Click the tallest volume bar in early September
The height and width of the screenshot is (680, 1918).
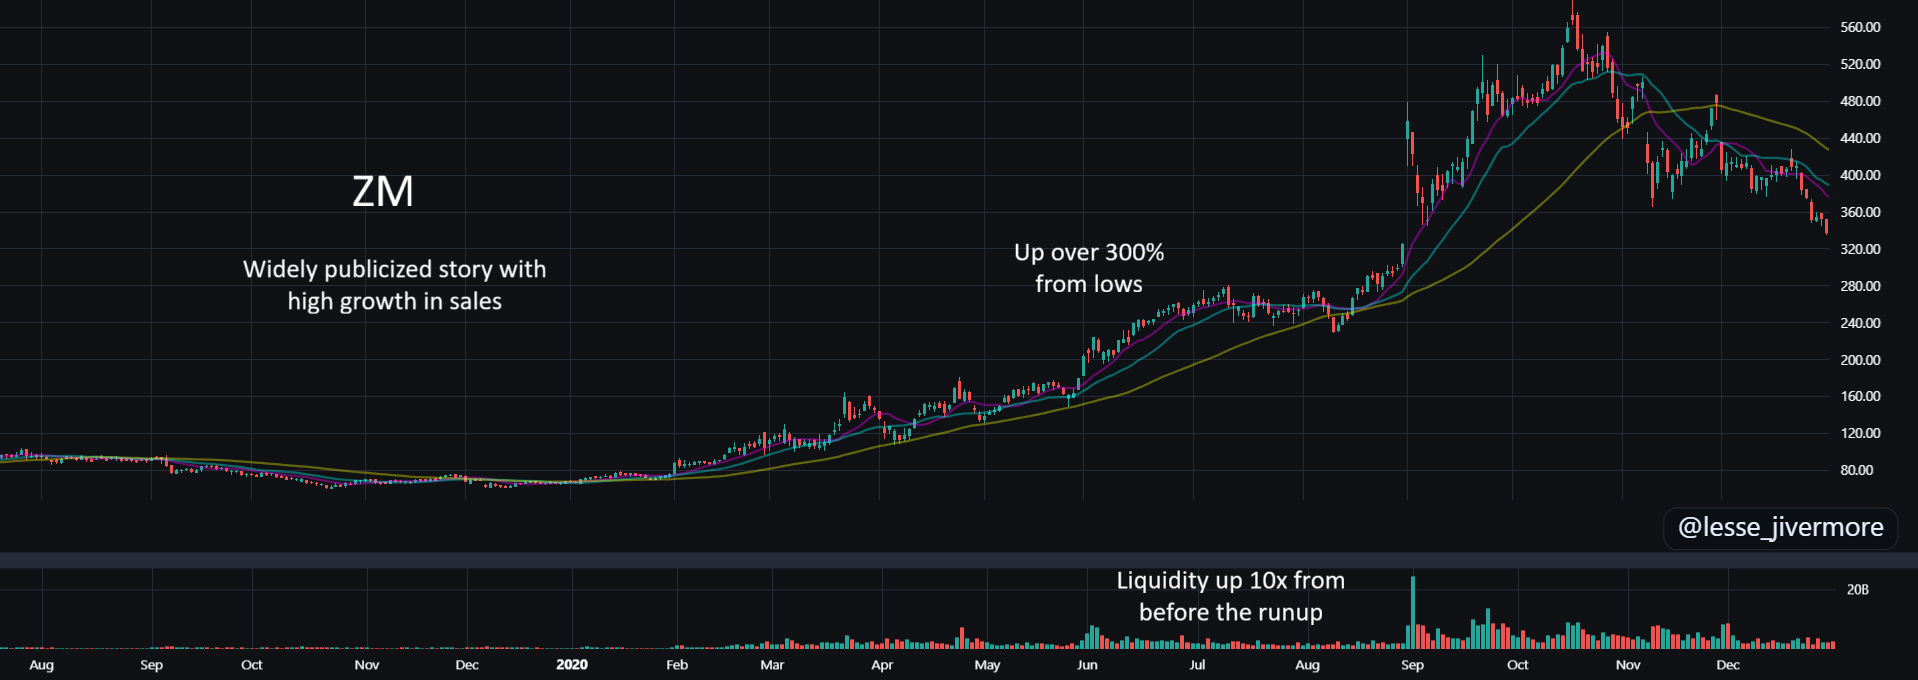(1413, 612)
